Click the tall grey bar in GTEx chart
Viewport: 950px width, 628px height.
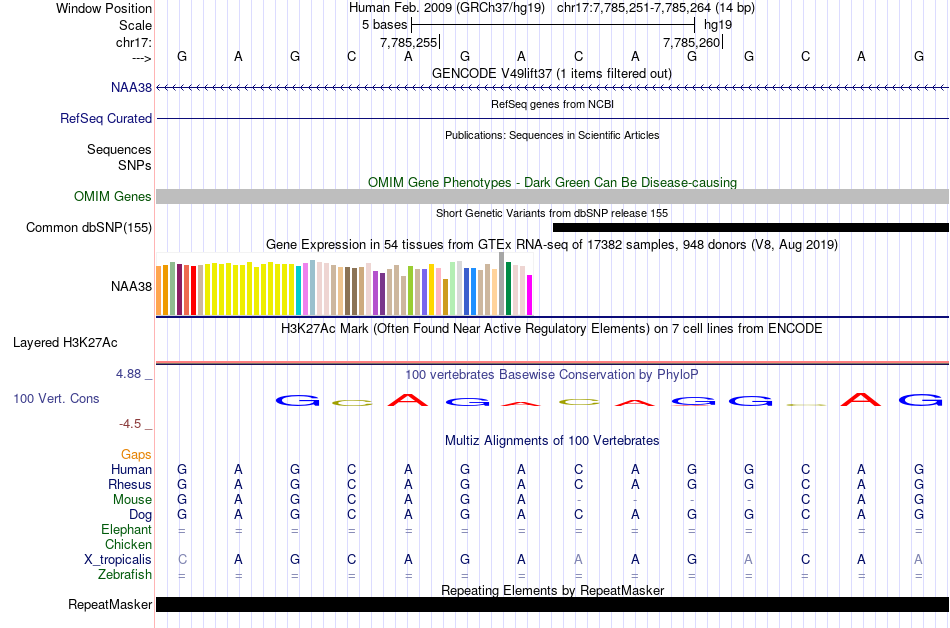502,283
